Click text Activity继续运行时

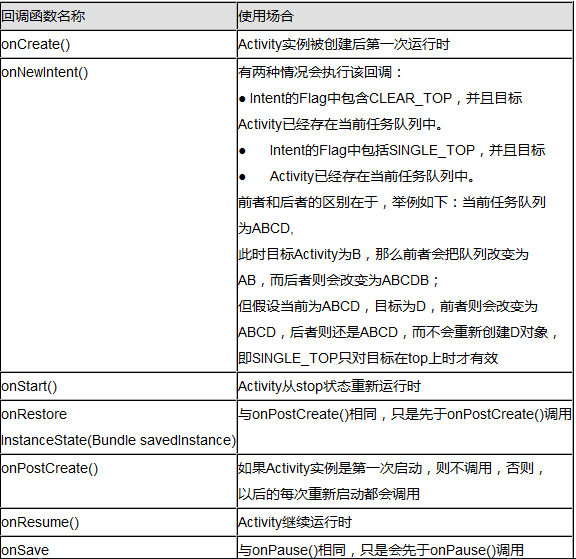click(x=295, y=522)
